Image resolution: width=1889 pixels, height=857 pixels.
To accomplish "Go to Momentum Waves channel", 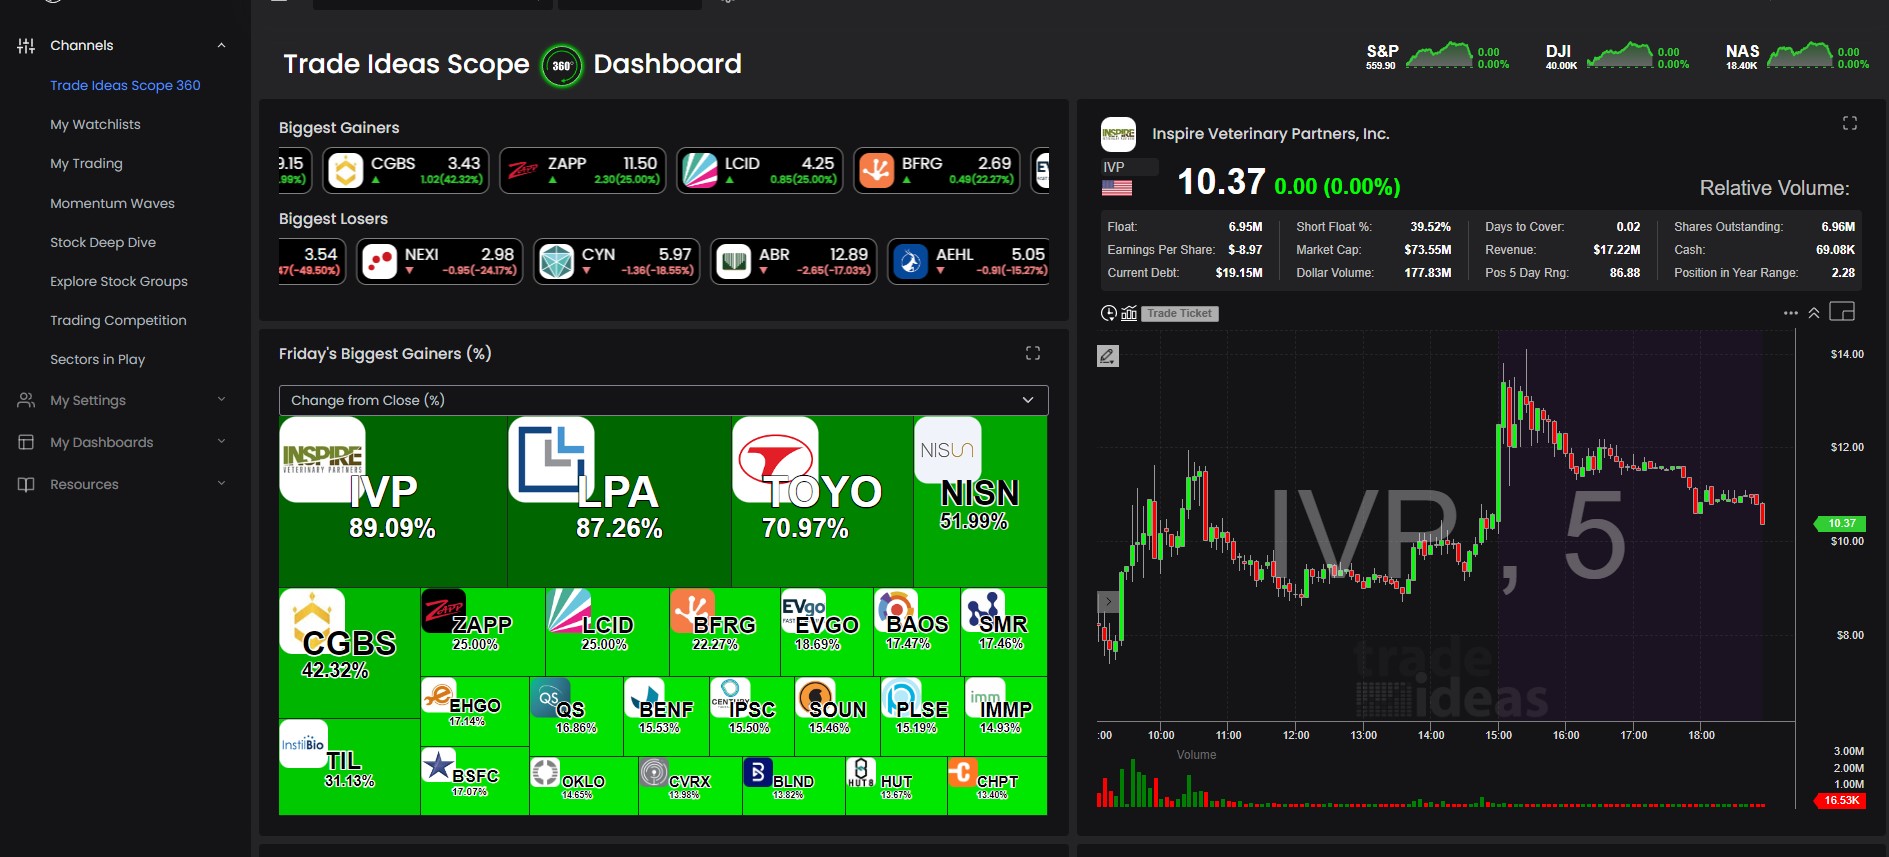I will [x=112, y=203].
